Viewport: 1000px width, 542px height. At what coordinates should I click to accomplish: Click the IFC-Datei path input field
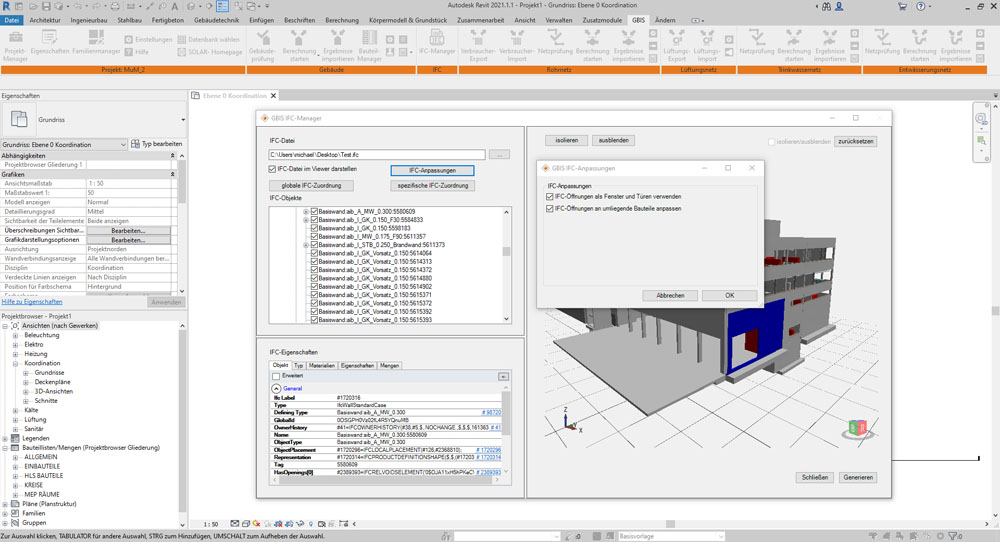click(377, 155)
